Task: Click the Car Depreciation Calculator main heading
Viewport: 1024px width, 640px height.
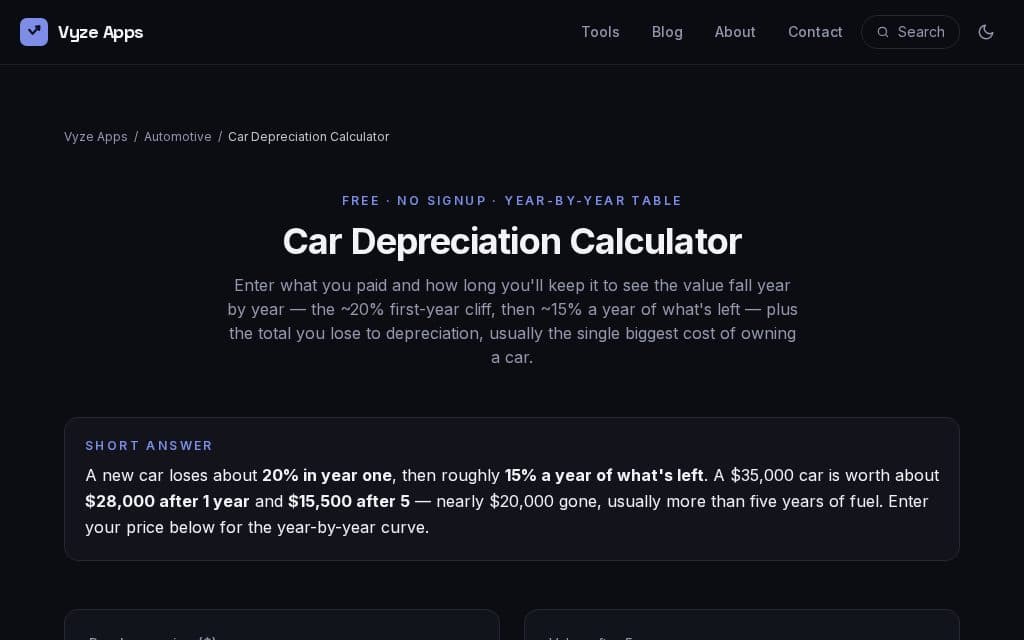Action: point(512,241)
